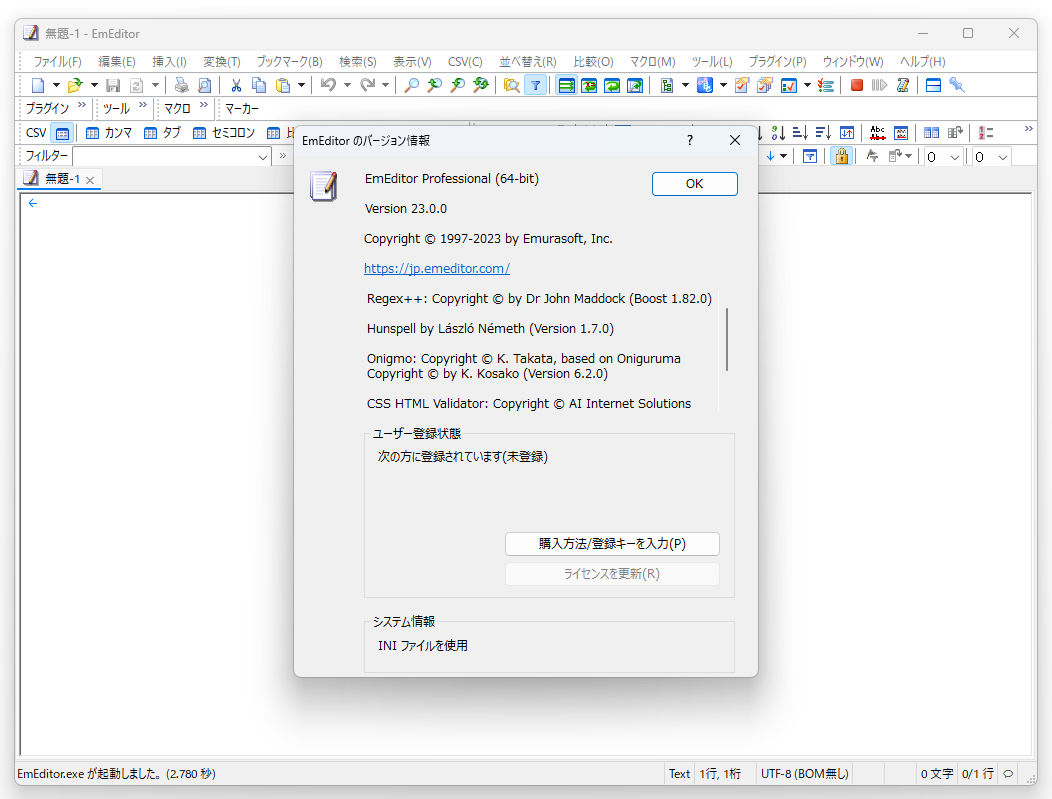Click 購入方法/登録キーを入力 button
This screenshot has height=799, width=1052.
click(x=612, y=544)
